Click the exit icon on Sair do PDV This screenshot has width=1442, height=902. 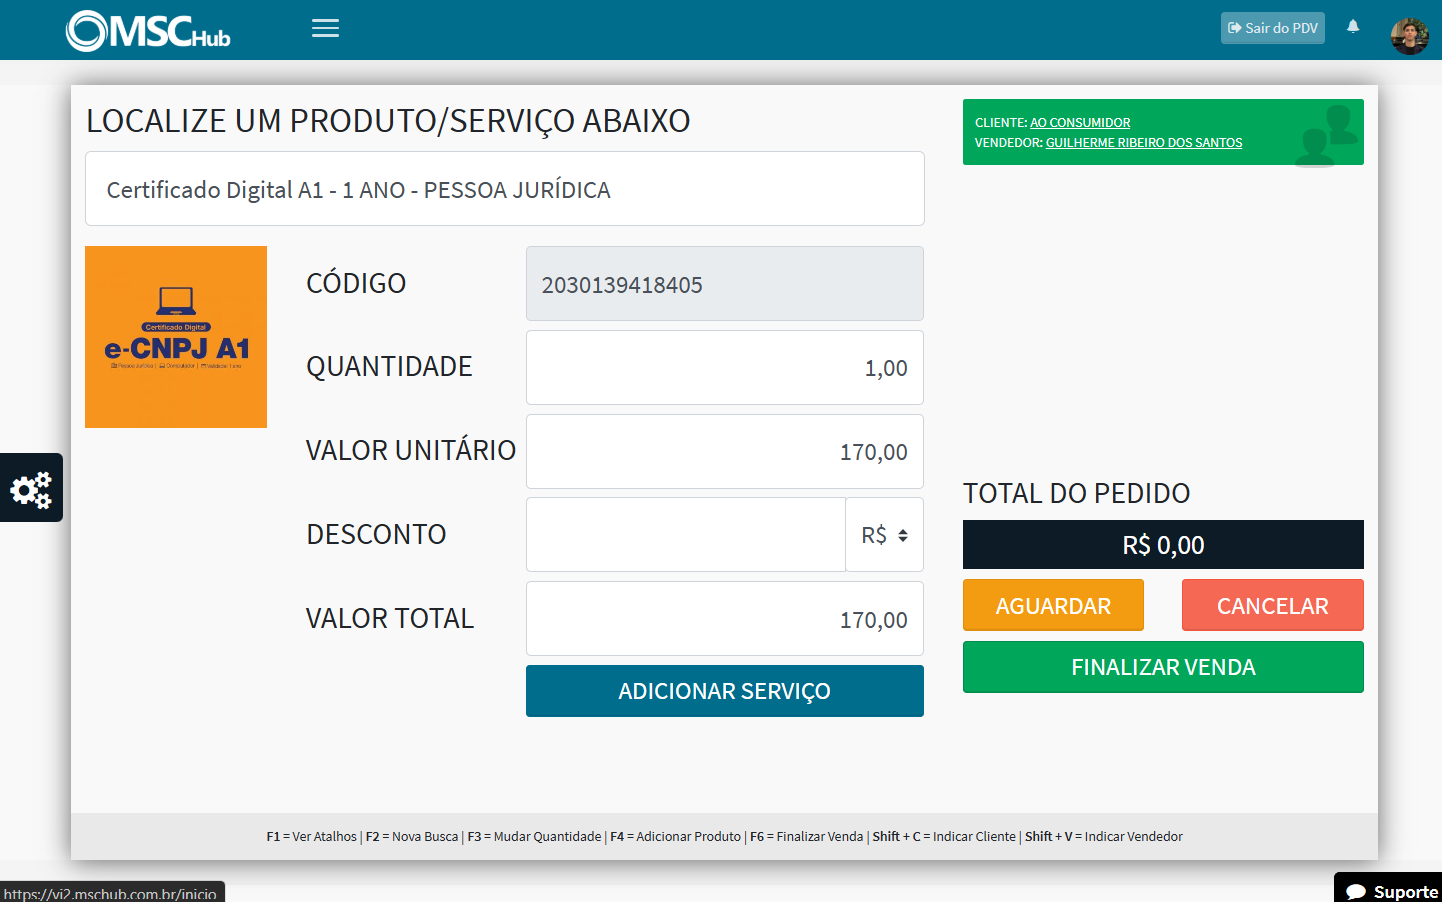point(1234,28)
